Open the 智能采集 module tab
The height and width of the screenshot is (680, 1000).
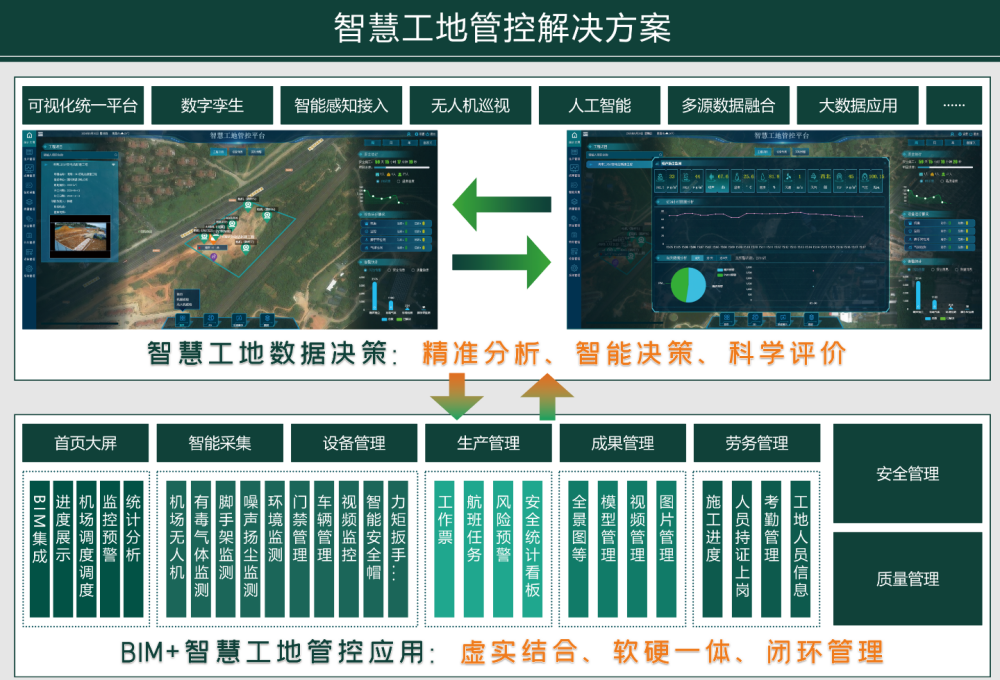[219, 443]
